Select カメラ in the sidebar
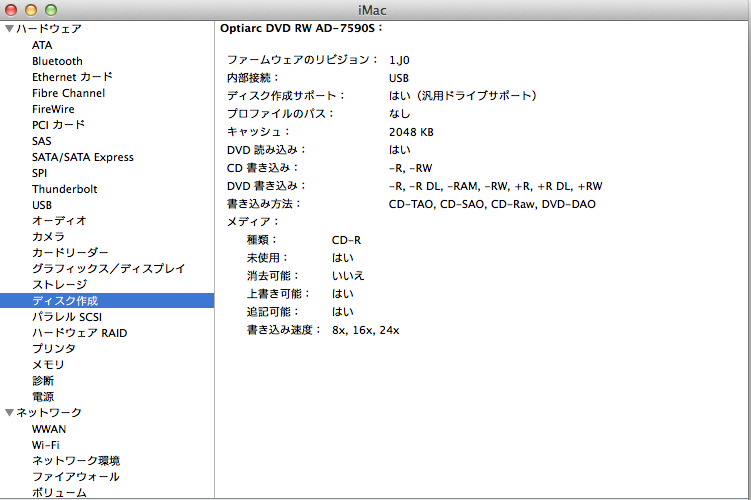751x500 pixels. click(48, 237)
